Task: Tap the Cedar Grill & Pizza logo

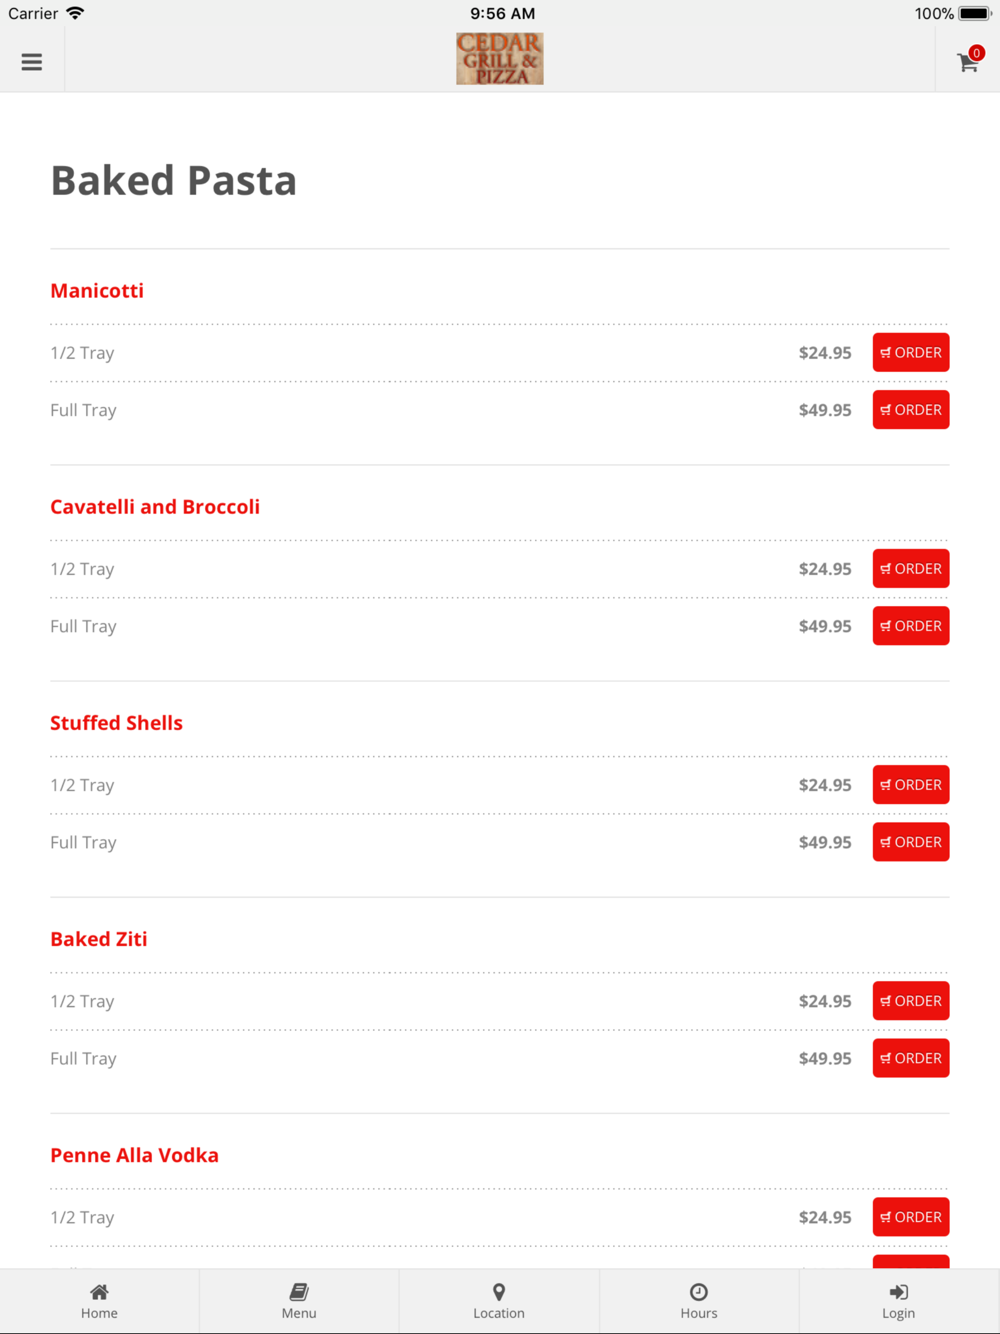Action: [x=500, y=58]
